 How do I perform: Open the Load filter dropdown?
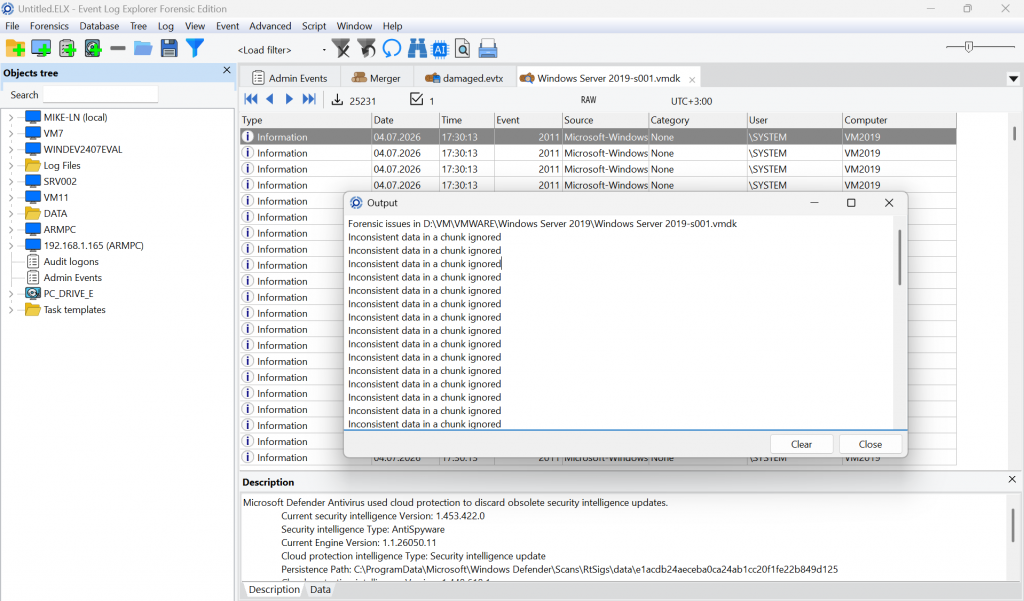[324, 50]
